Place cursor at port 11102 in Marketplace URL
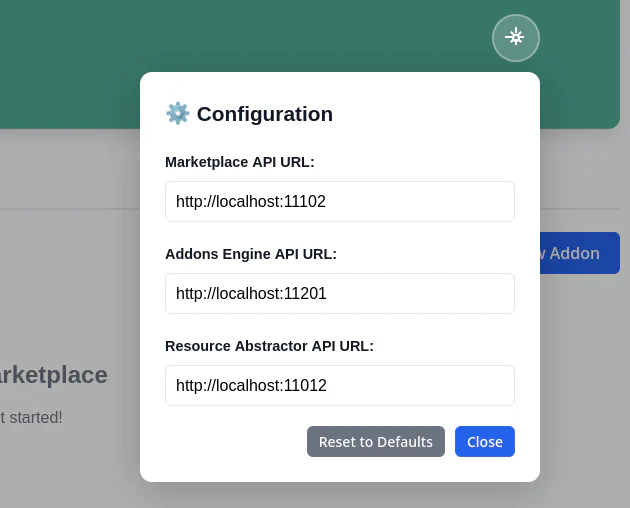The width and height of the screenshot is (630, 508). tap(305, 201)
